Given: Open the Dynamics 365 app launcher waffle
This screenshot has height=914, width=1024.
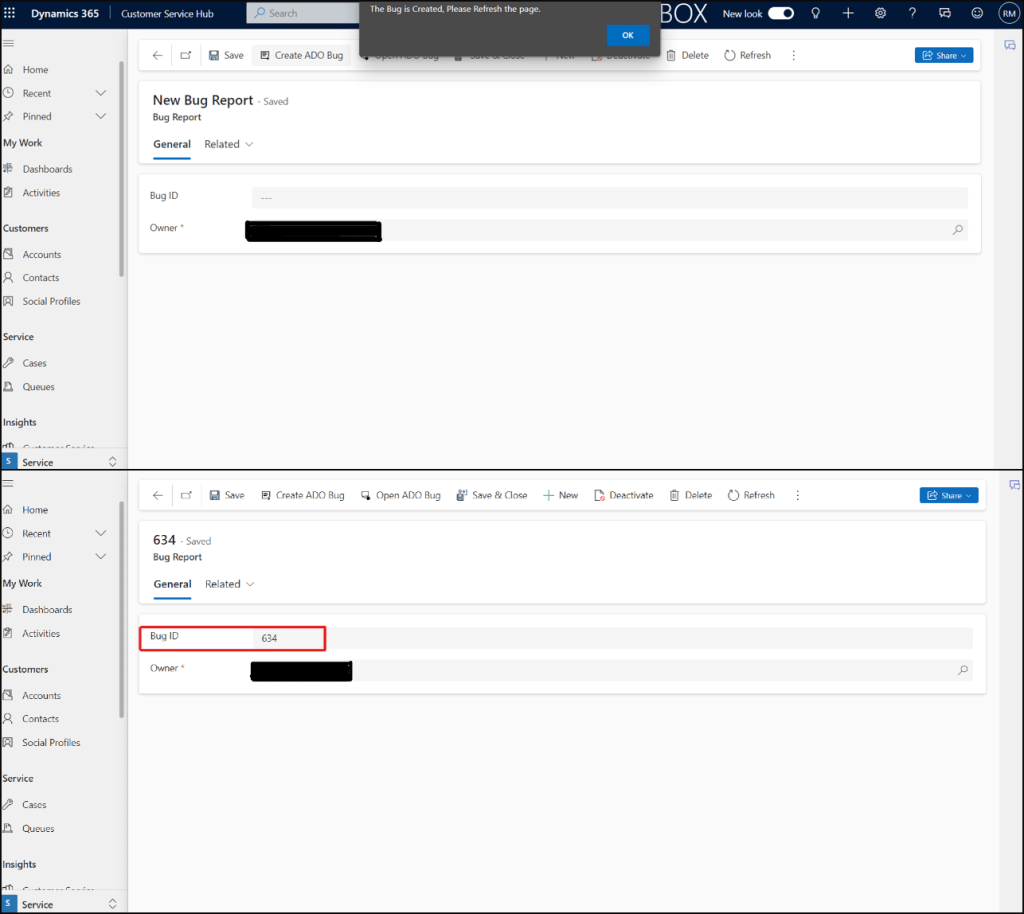Looking at the screenshot, I should 10,14.
